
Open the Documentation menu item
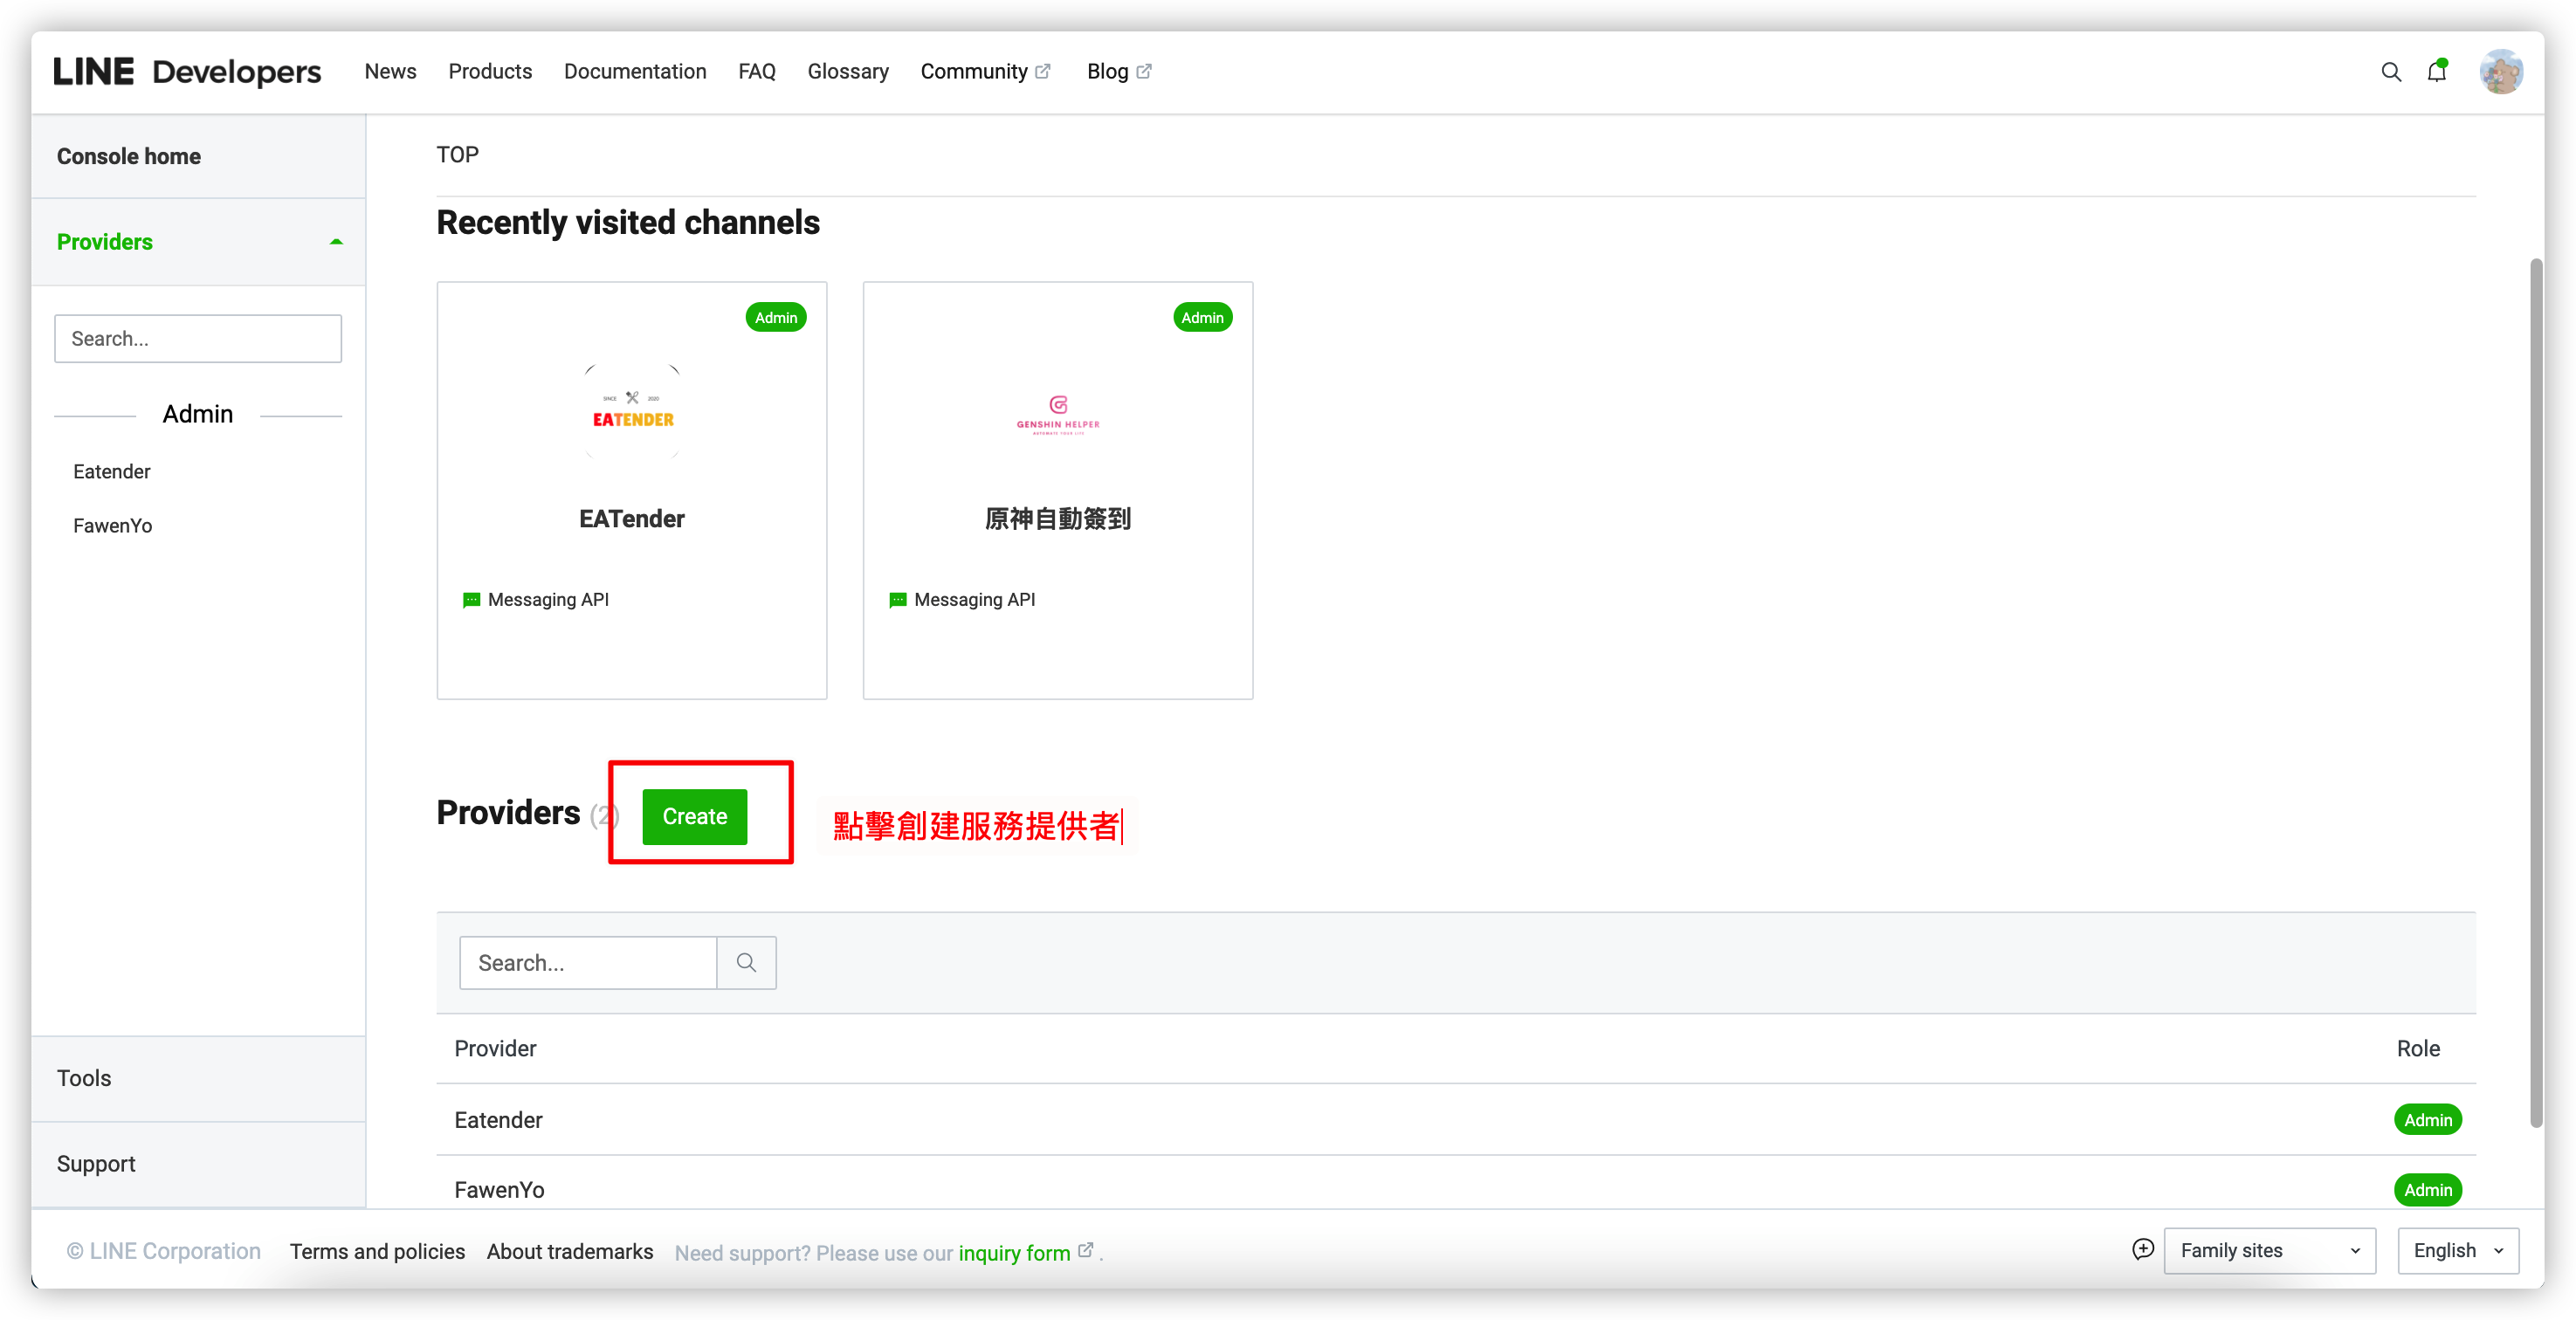click(x=635, y=72)
